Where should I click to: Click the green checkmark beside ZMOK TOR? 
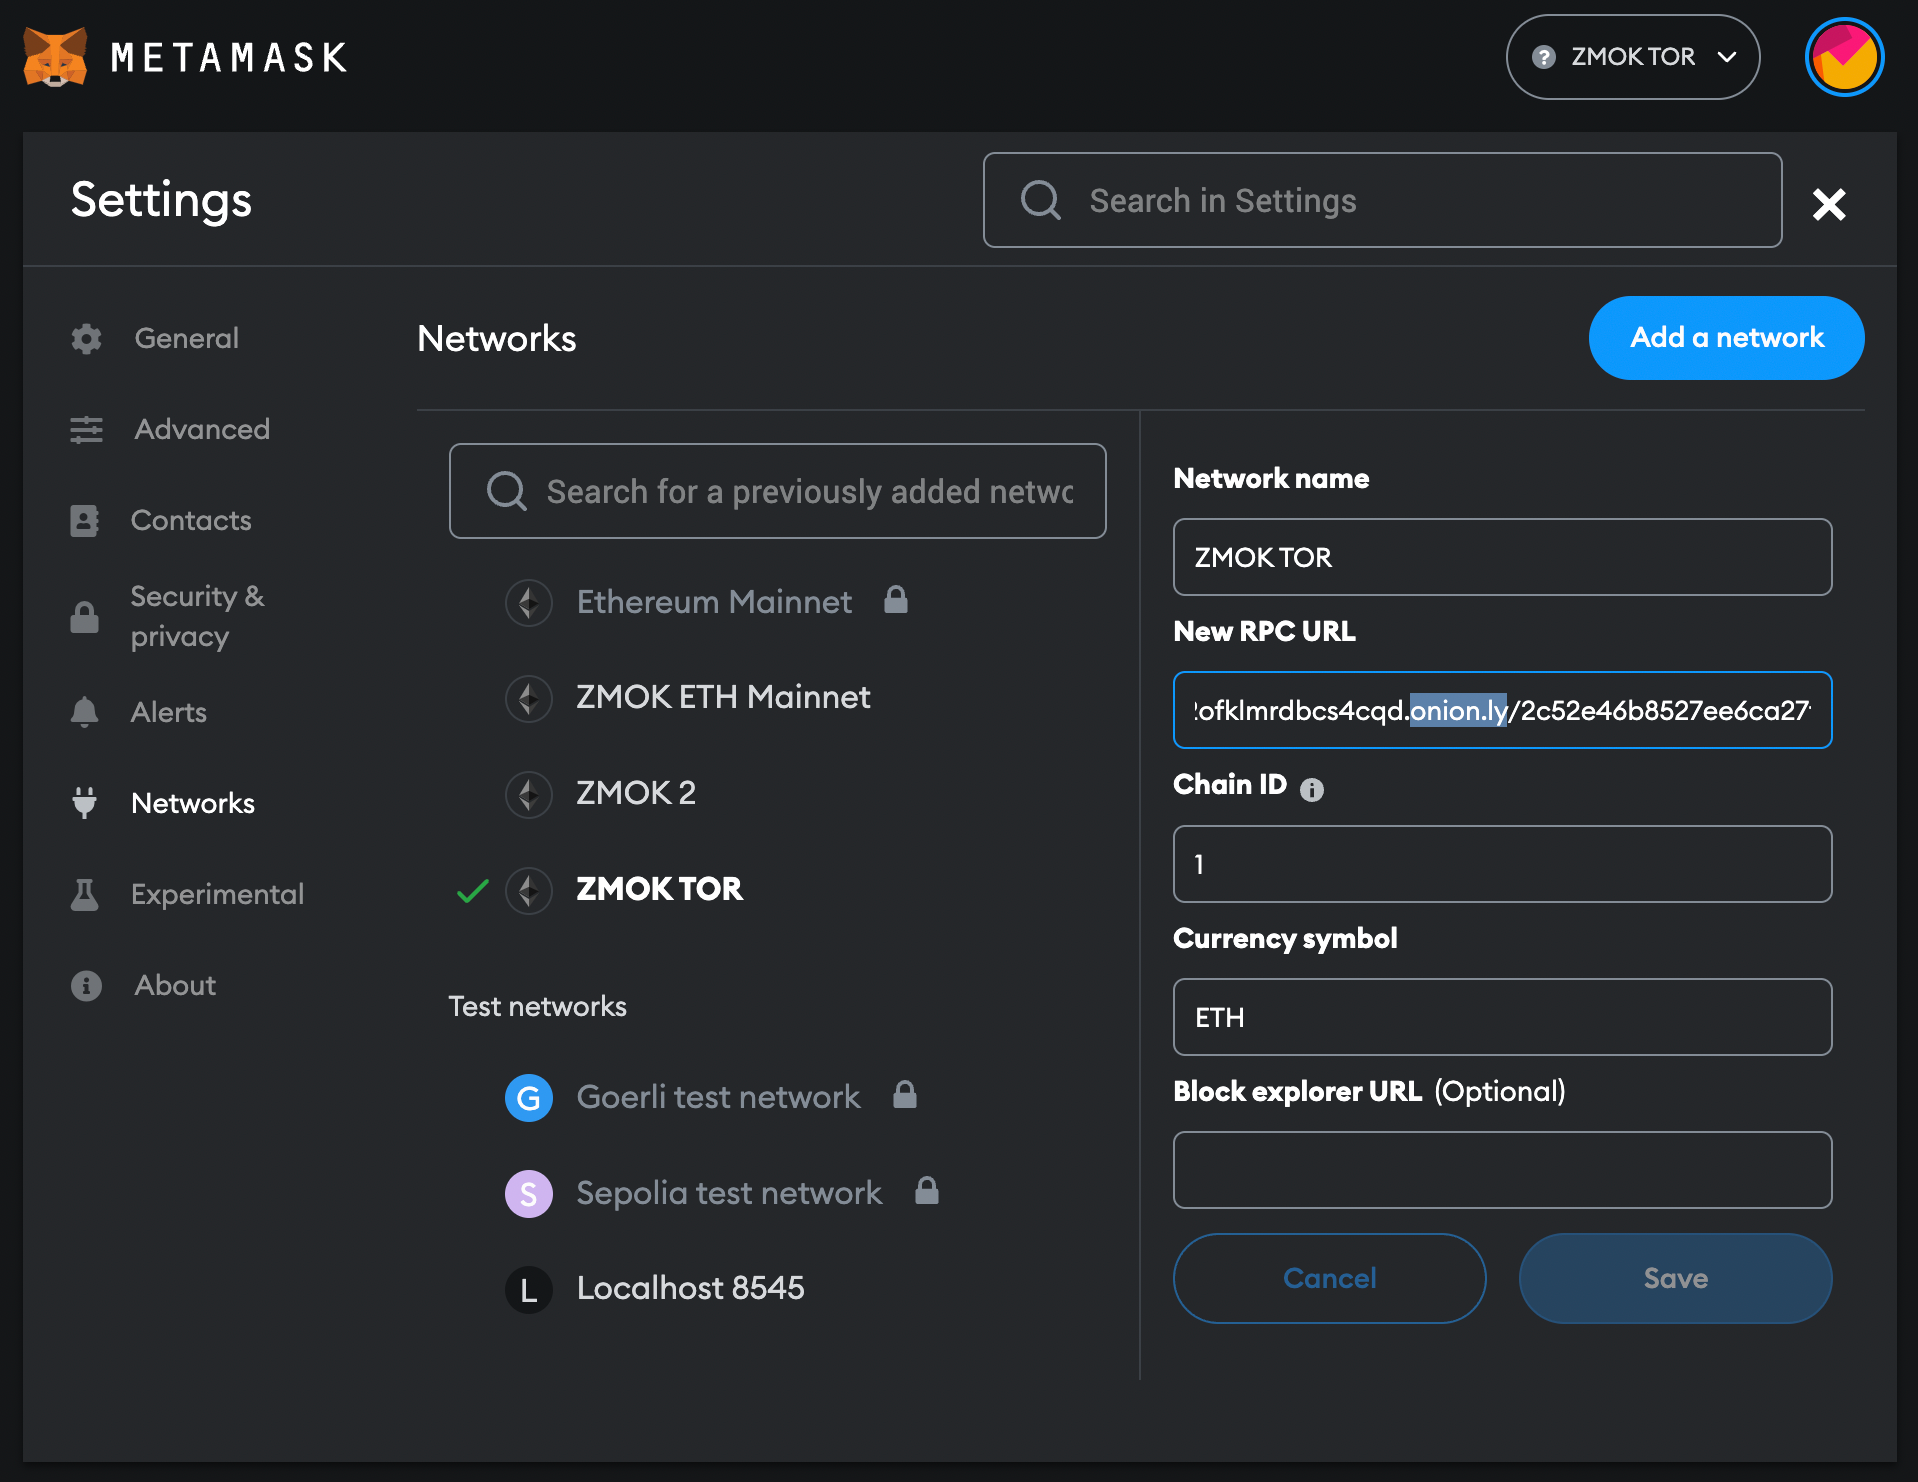(472, 890)
